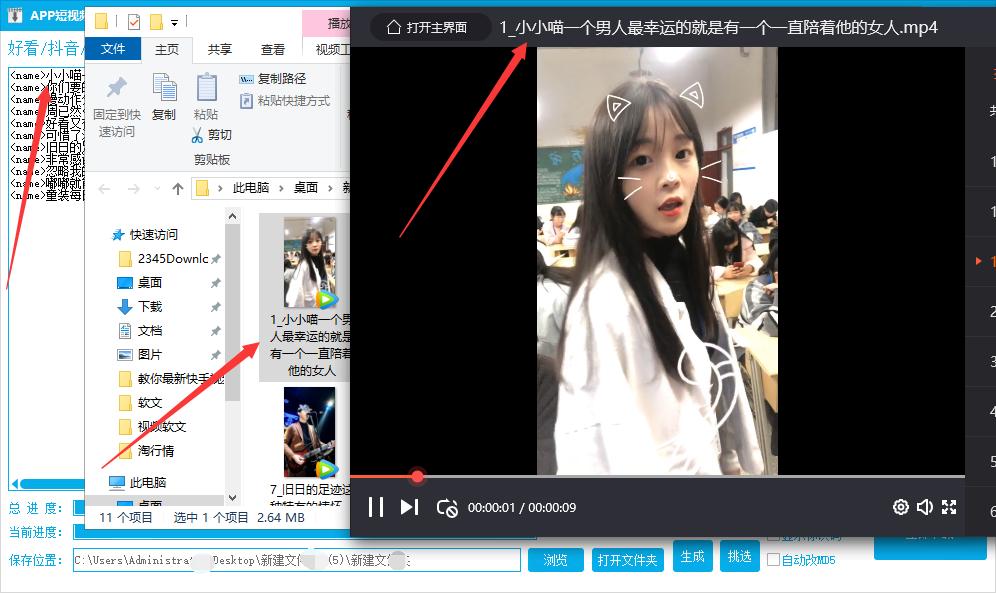Image resolution: width=996 pixels, height=593 pixels.
Task: Enable the 自动改MD5 checkbox
Action: pyautogui.click(x=774, y=560)
